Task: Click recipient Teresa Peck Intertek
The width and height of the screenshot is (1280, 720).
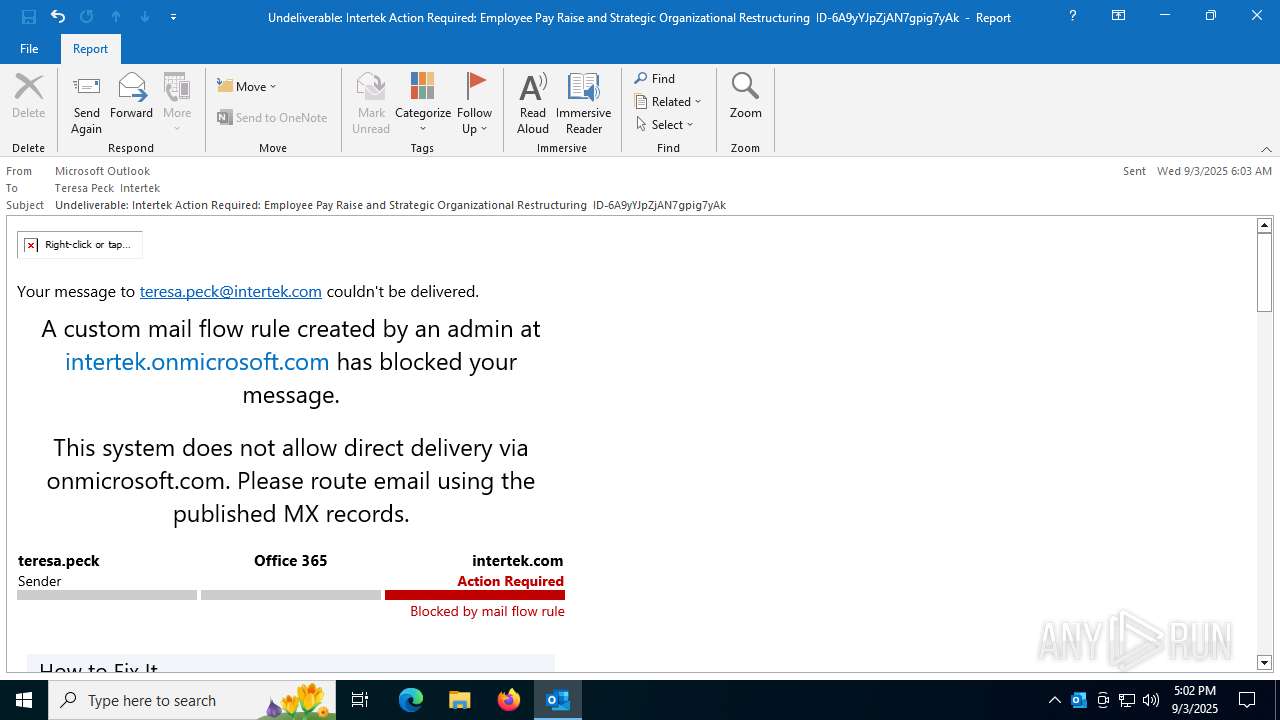Action: (x=107, y=188)
